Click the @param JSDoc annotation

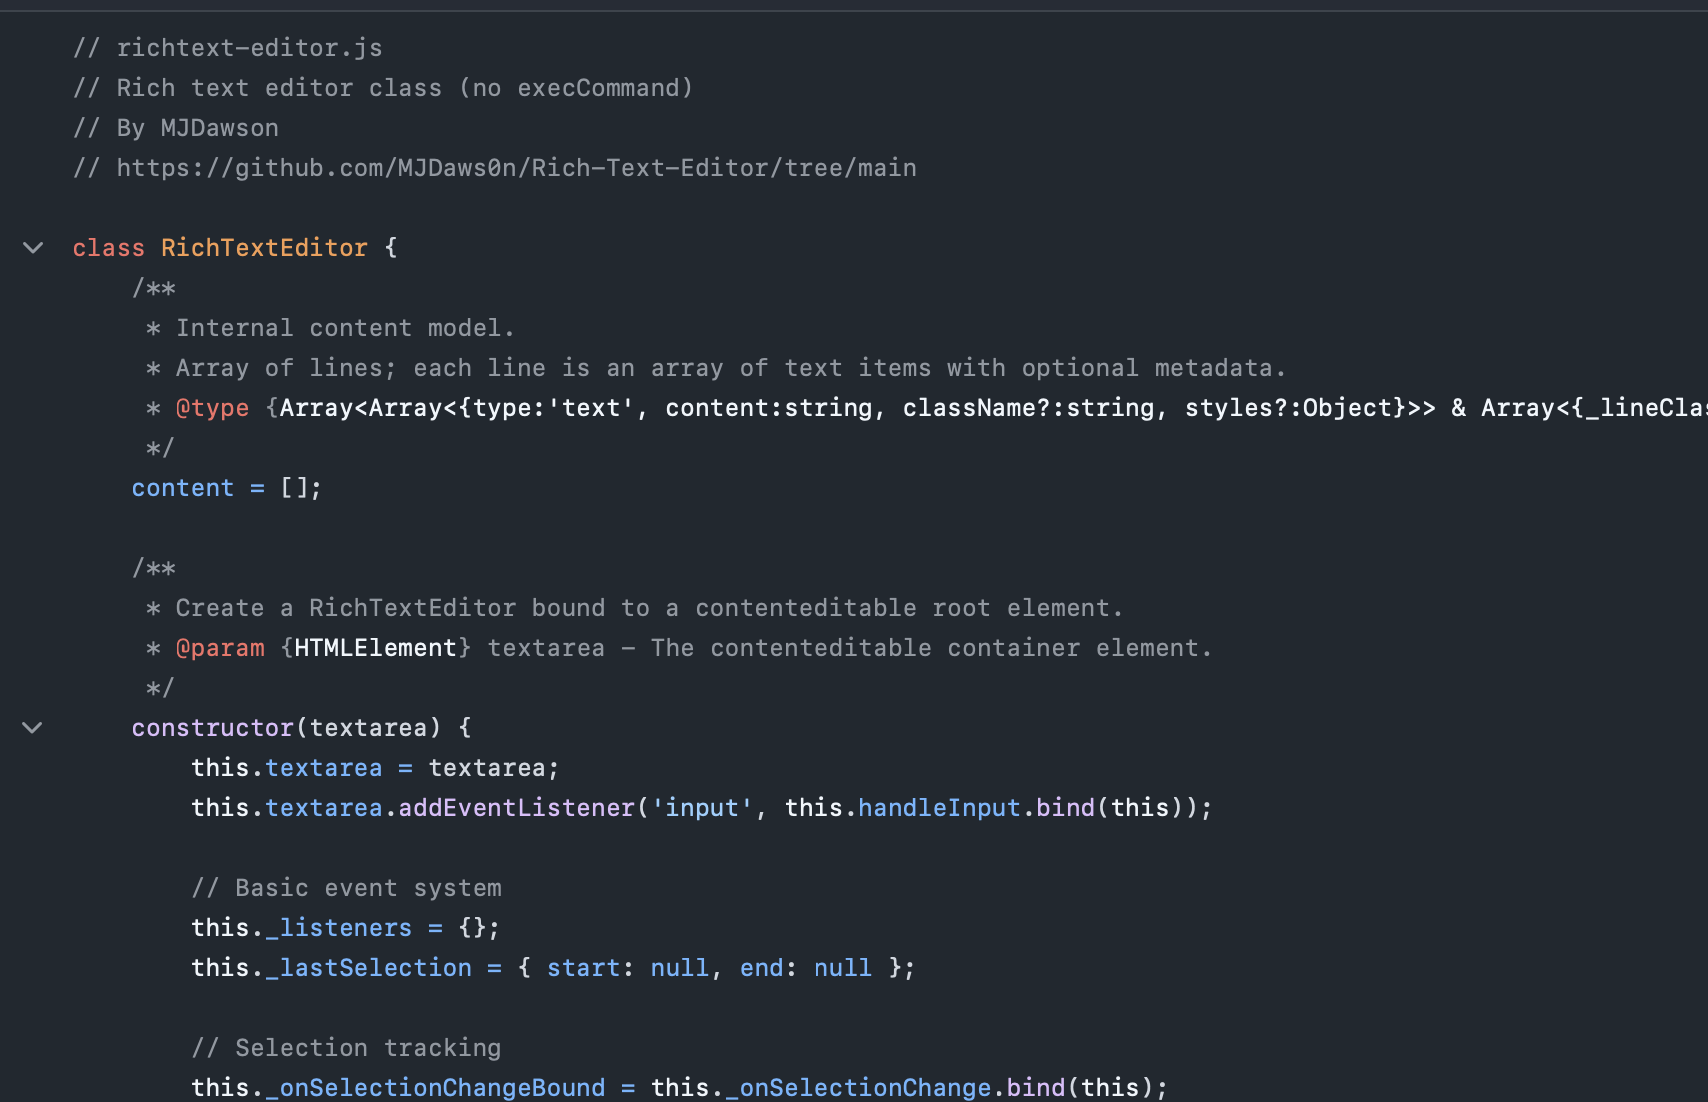221,647
